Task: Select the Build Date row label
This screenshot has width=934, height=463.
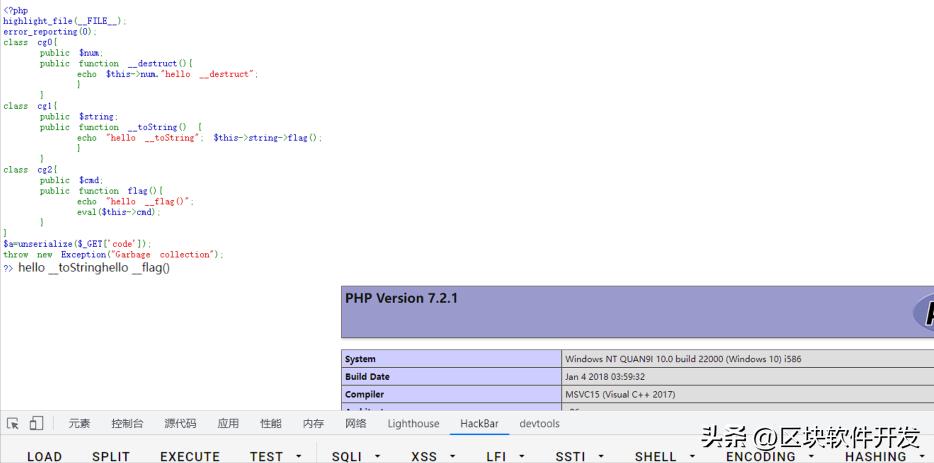Action: pos(367,377)
